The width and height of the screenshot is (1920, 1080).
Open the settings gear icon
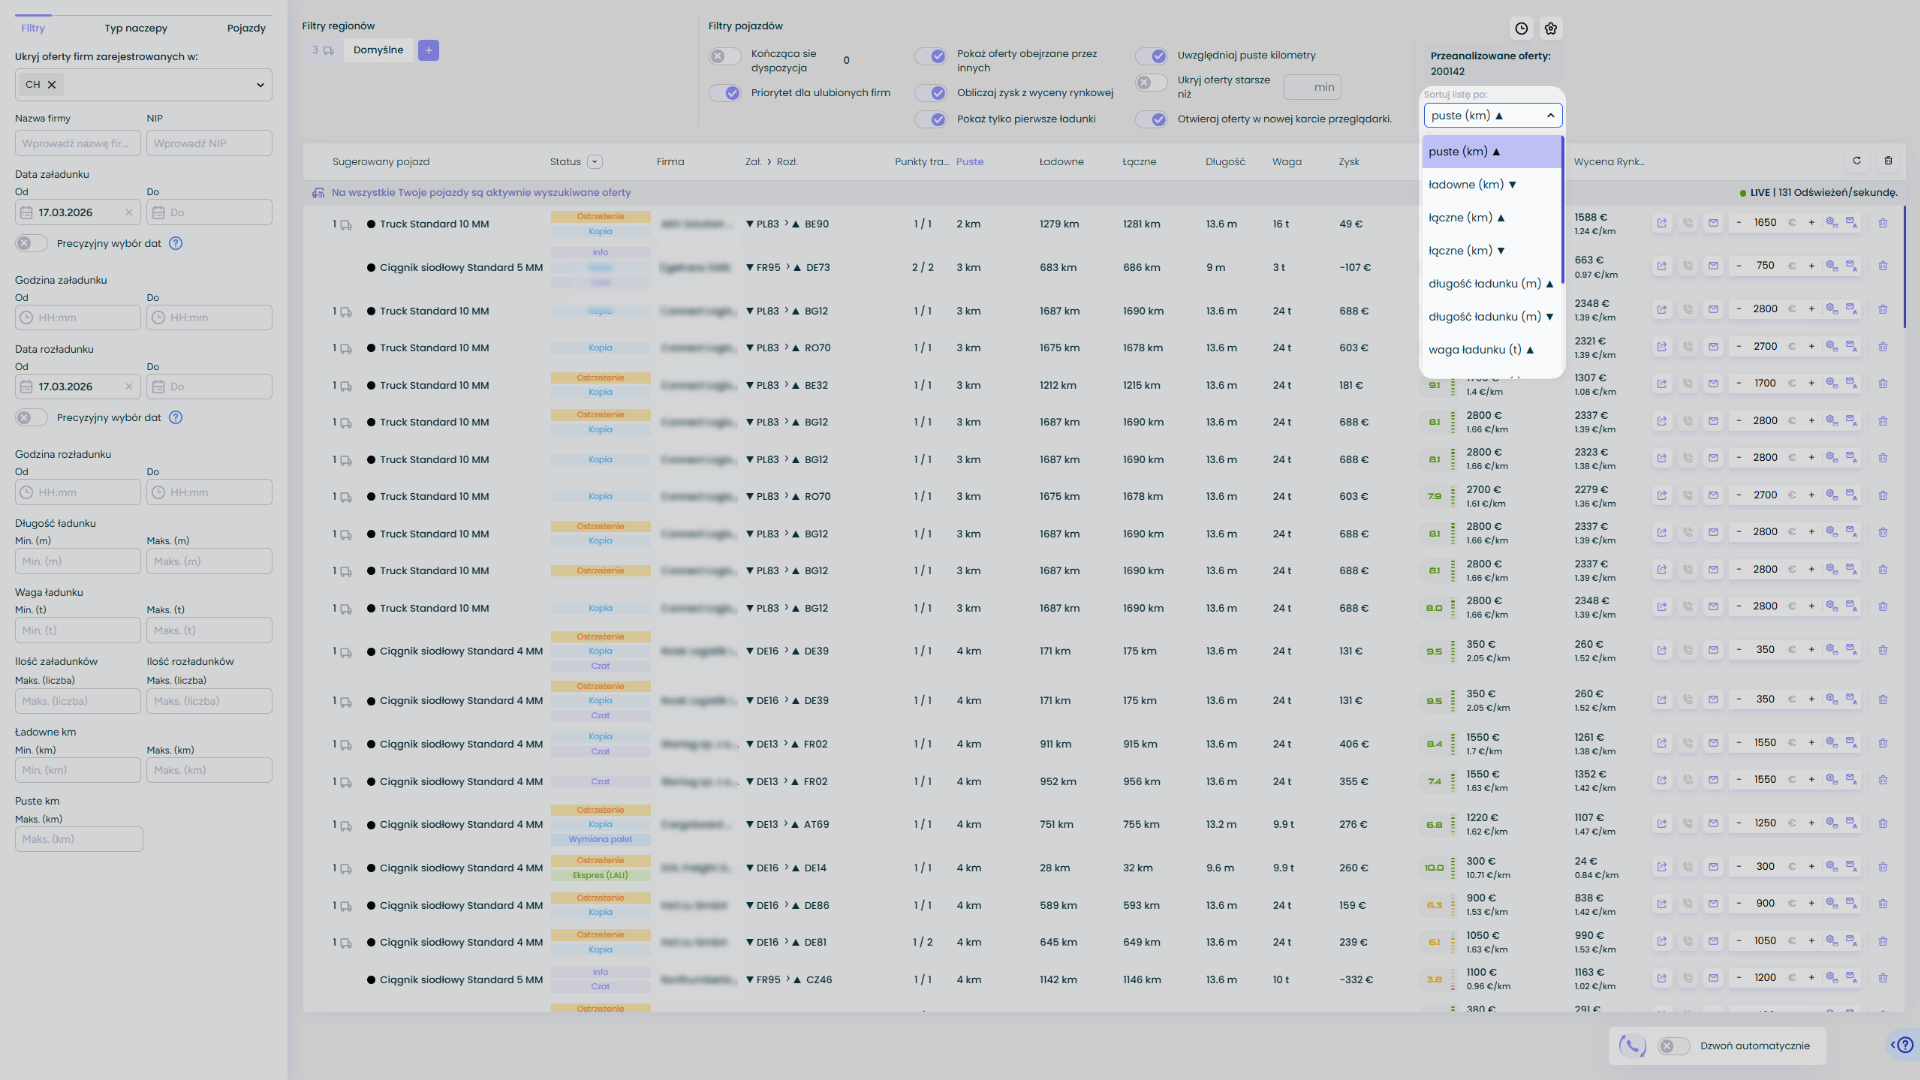click(x=1551, y=29)
